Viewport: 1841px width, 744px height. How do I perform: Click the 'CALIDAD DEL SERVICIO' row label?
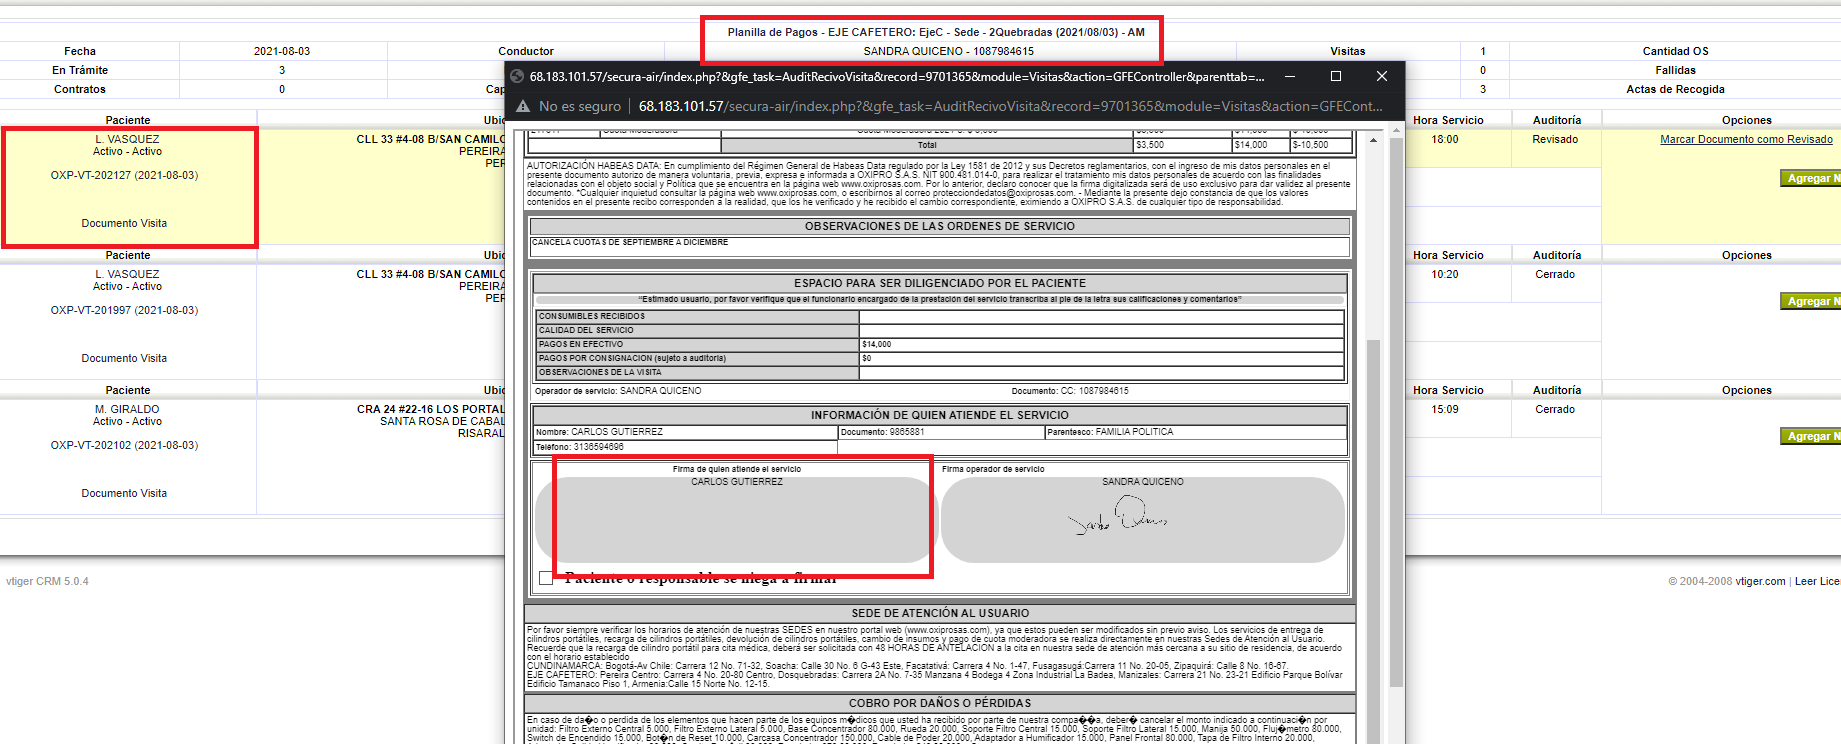click(586, 330)
